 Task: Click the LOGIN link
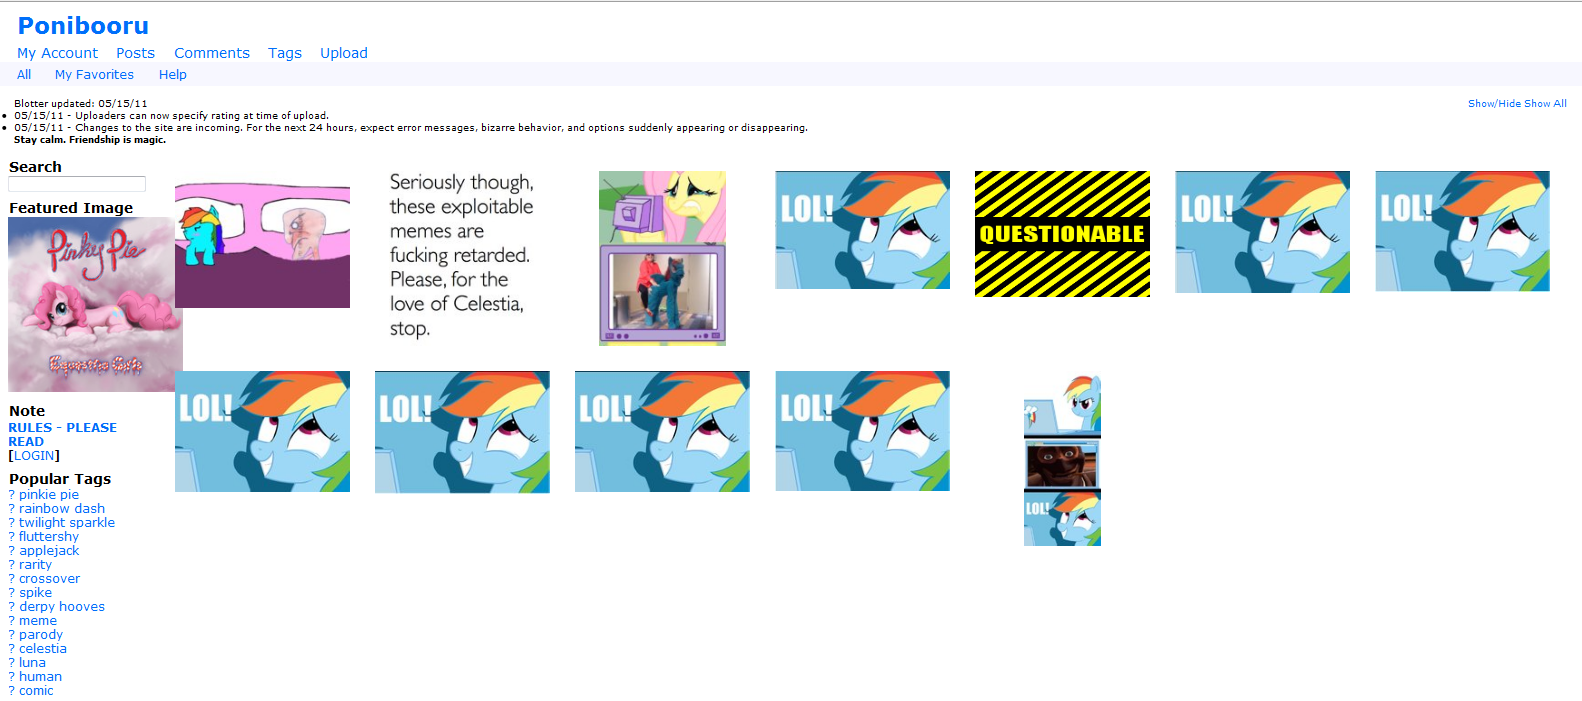coord(34,455)
